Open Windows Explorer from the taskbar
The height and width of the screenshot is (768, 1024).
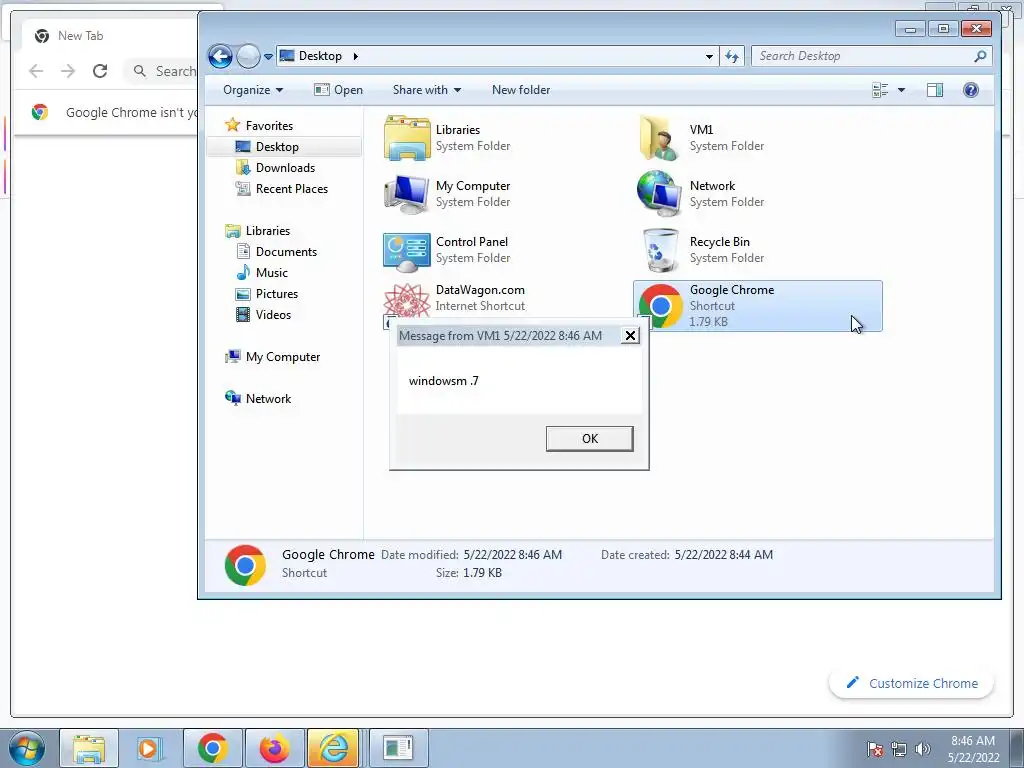pos(89,748)
